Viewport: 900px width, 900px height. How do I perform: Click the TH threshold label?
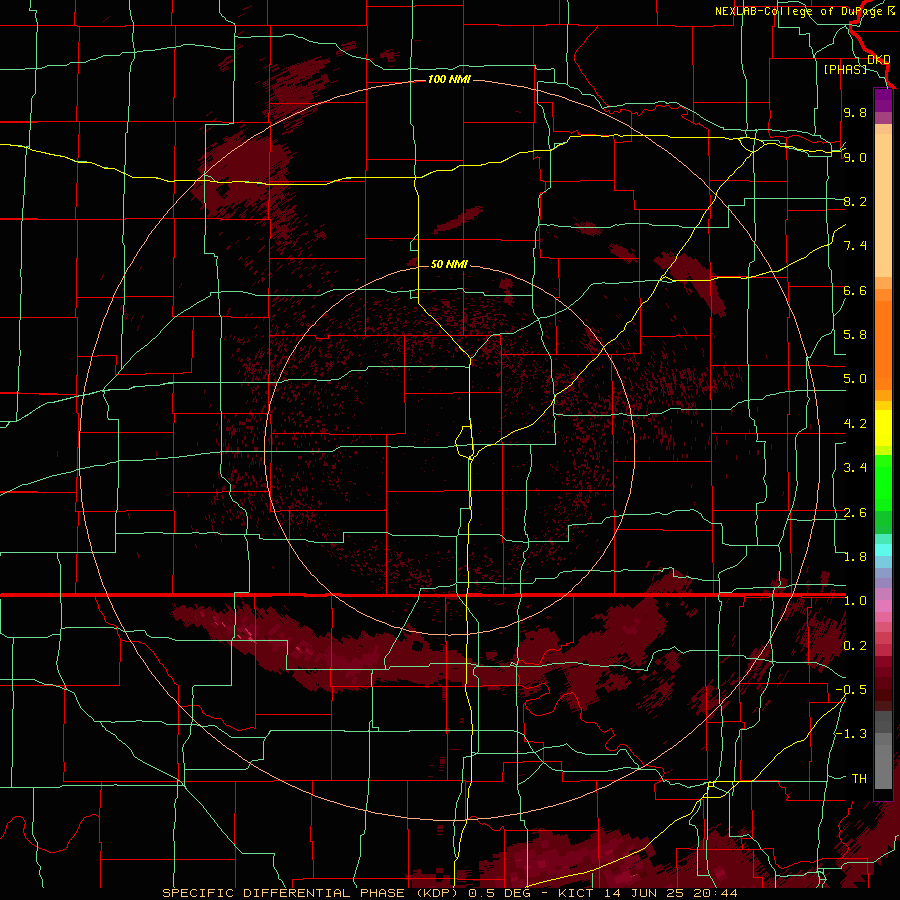859,779
